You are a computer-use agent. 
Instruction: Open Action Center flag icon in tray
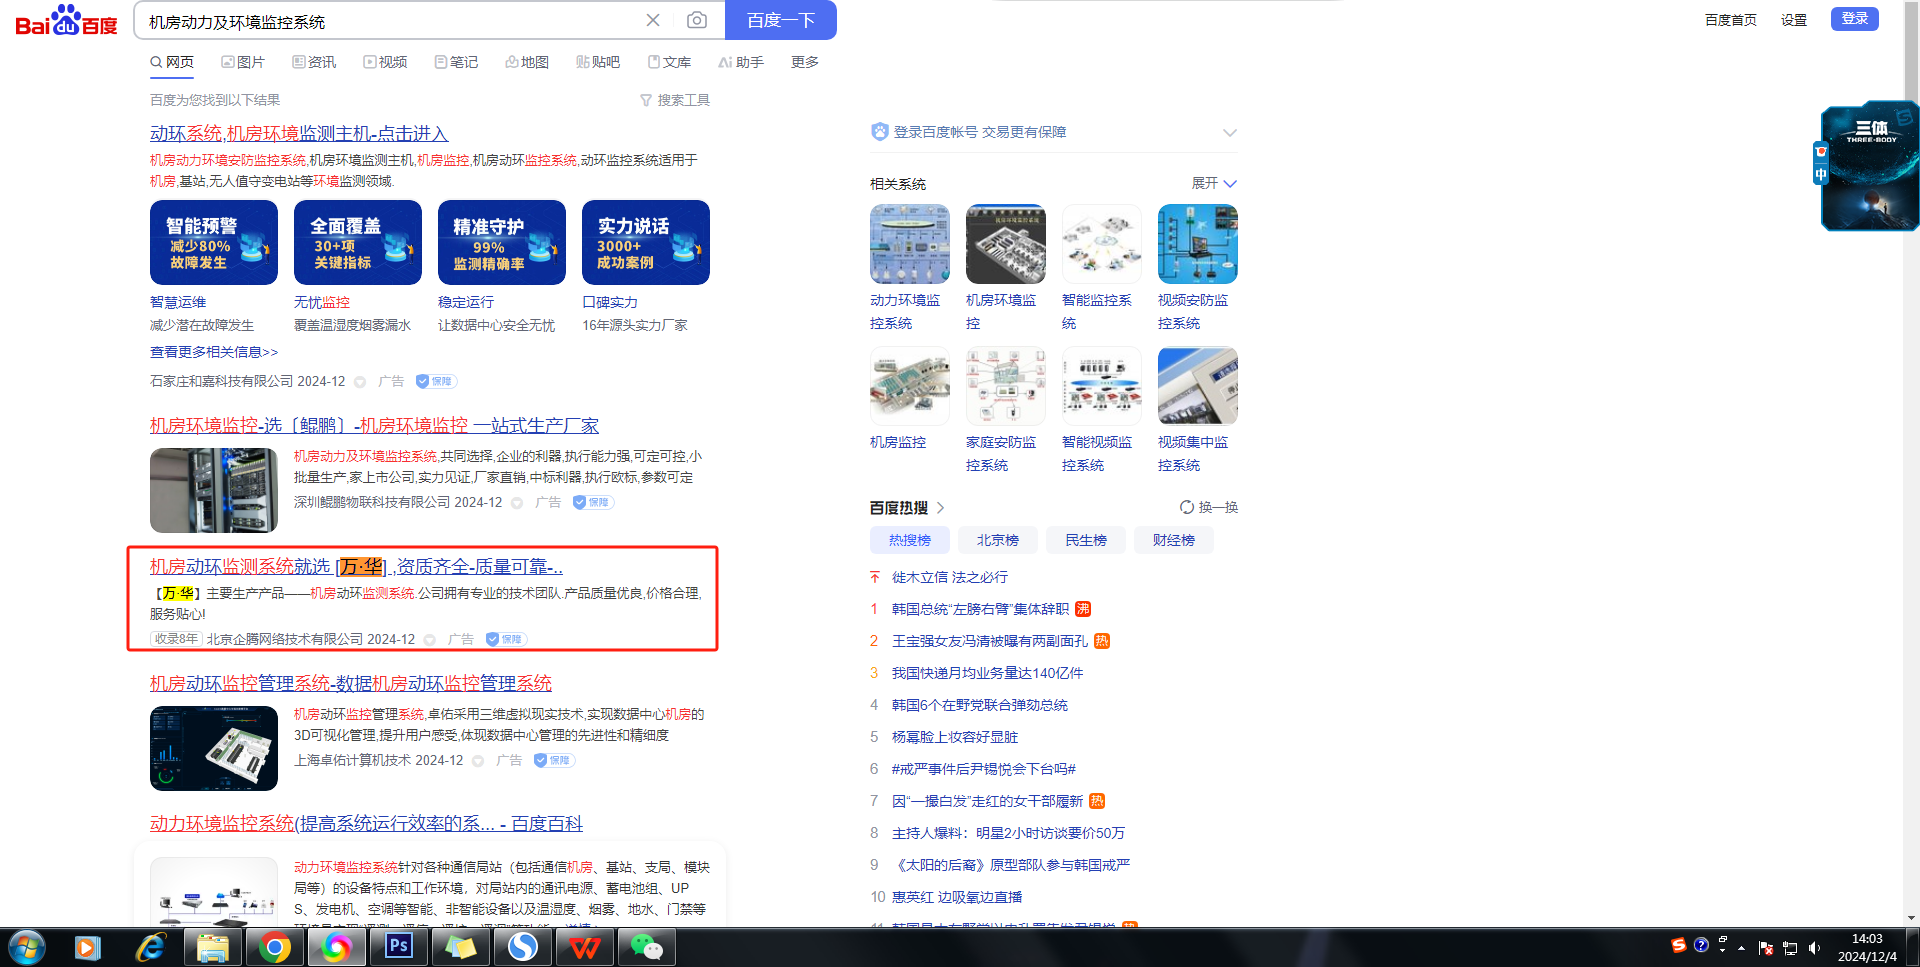click(1765, 948)
